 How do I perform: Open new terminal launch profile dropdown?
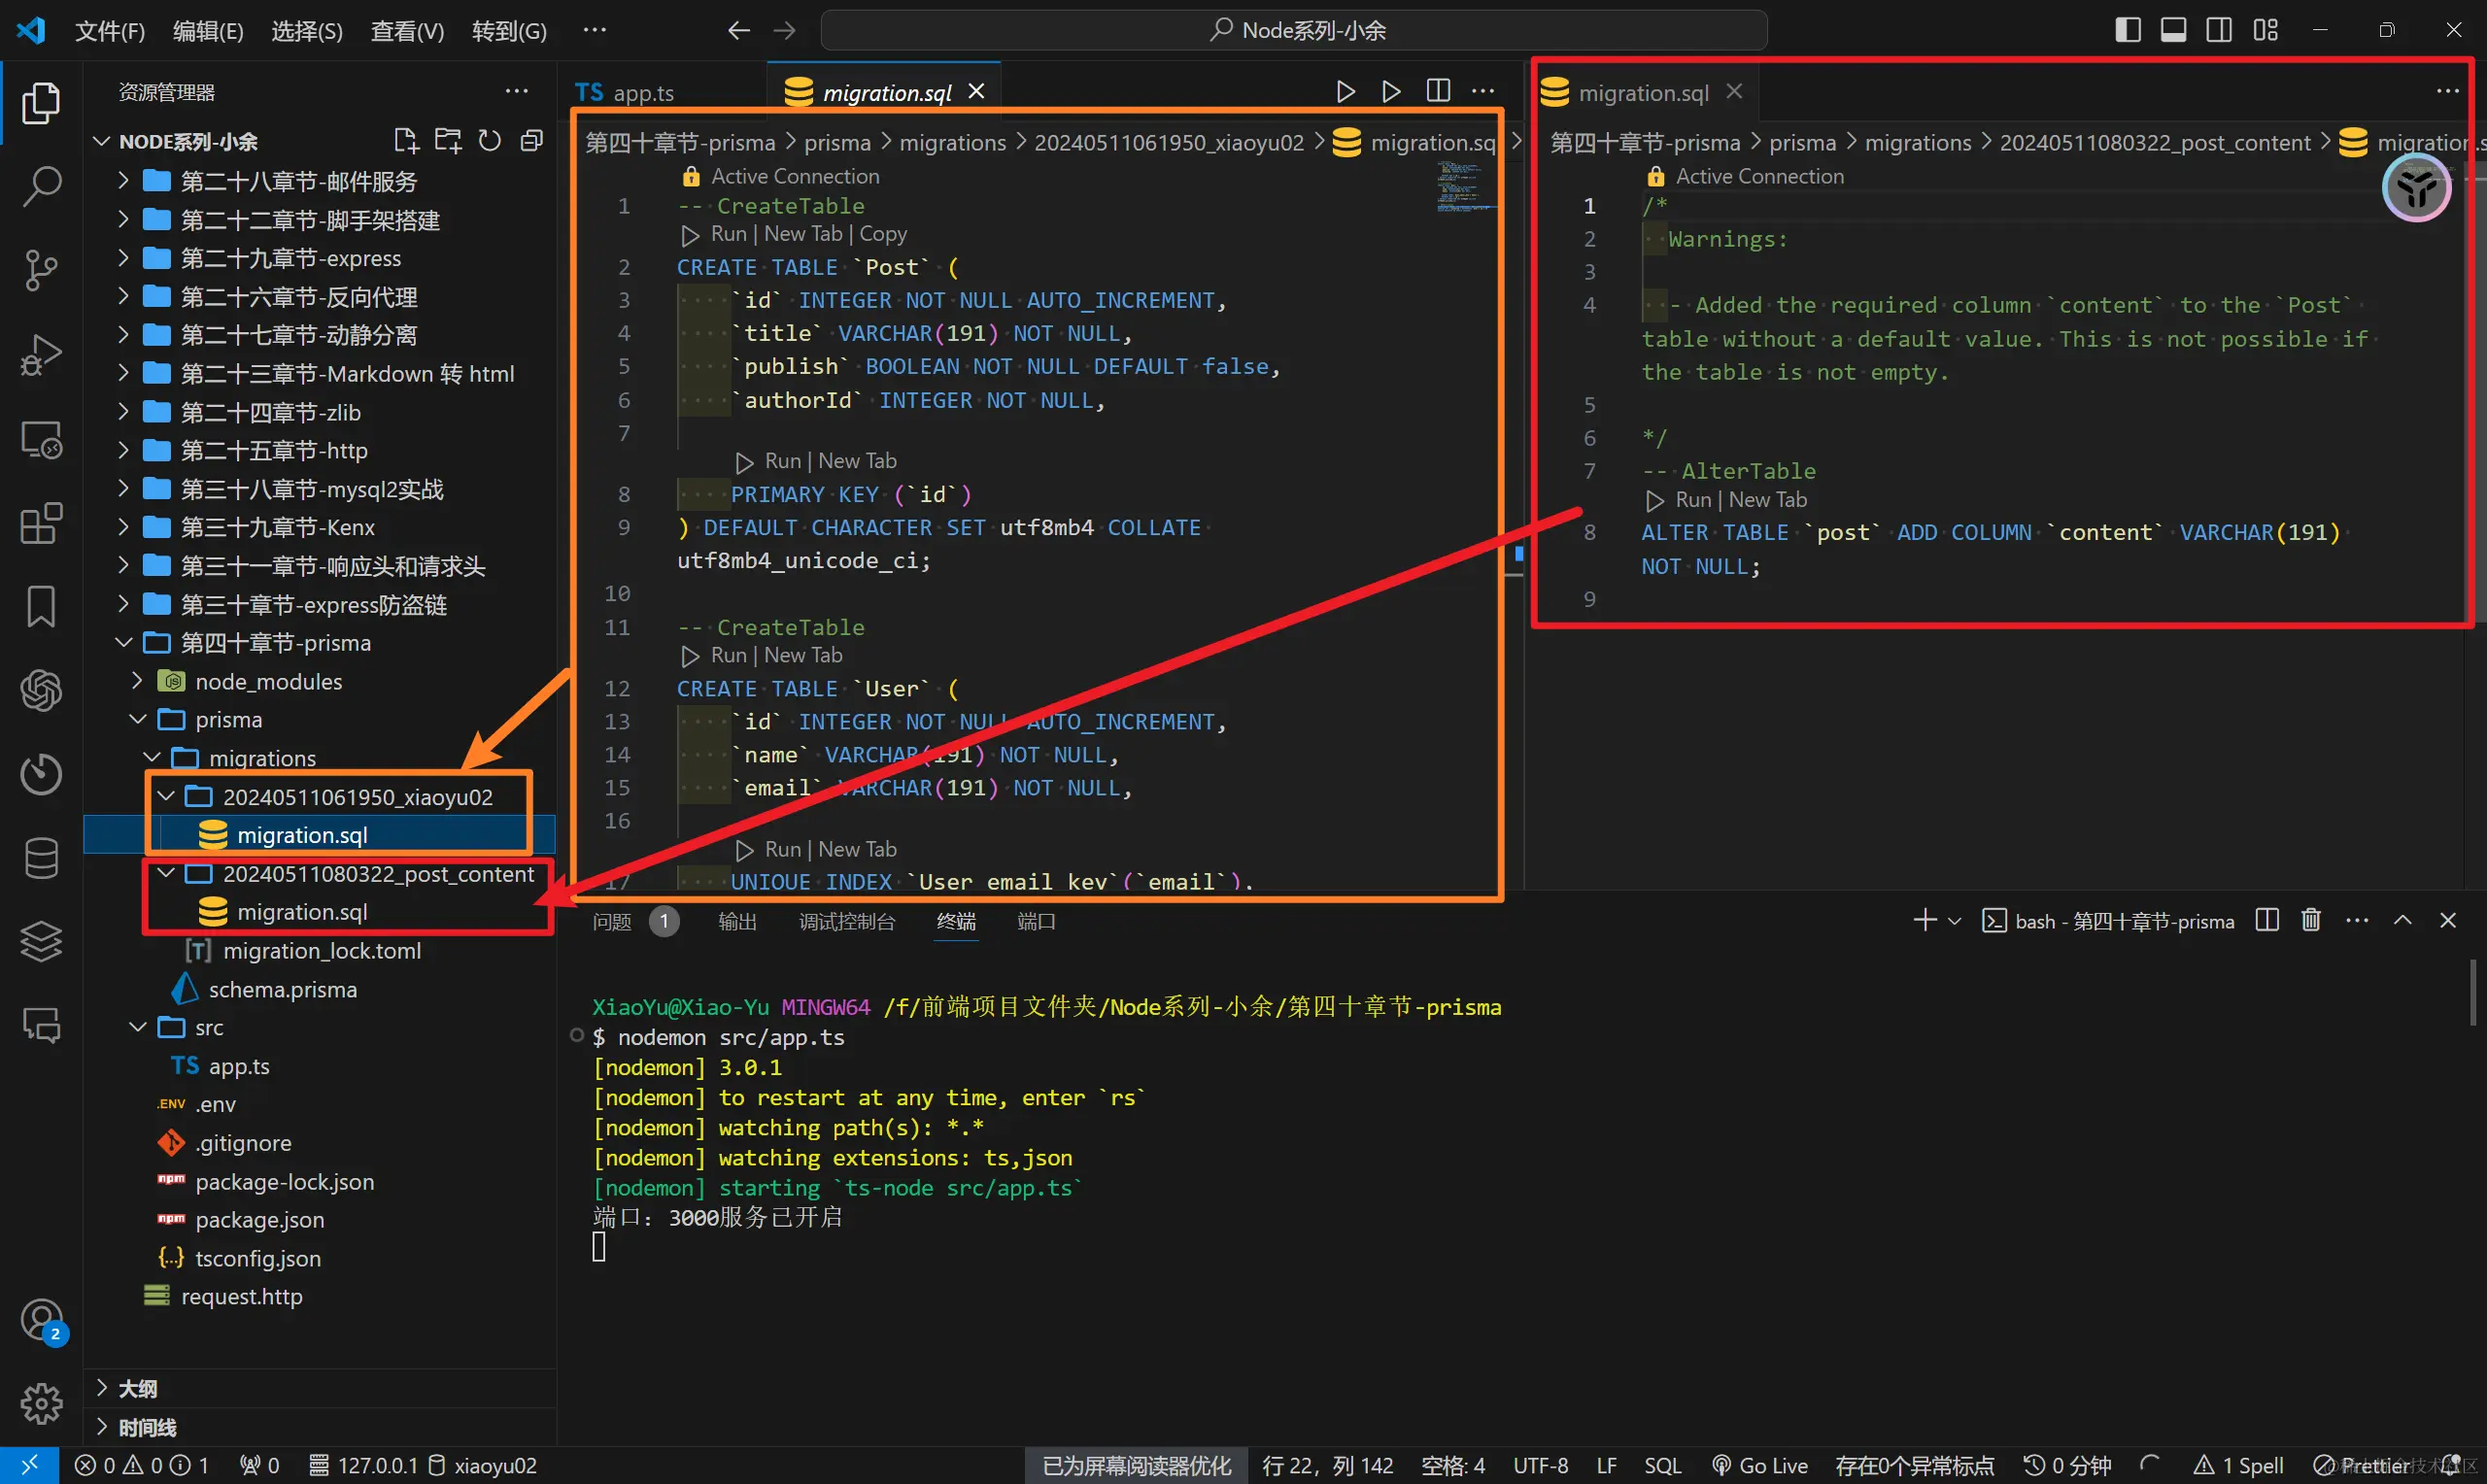(x=1954, y=921)
